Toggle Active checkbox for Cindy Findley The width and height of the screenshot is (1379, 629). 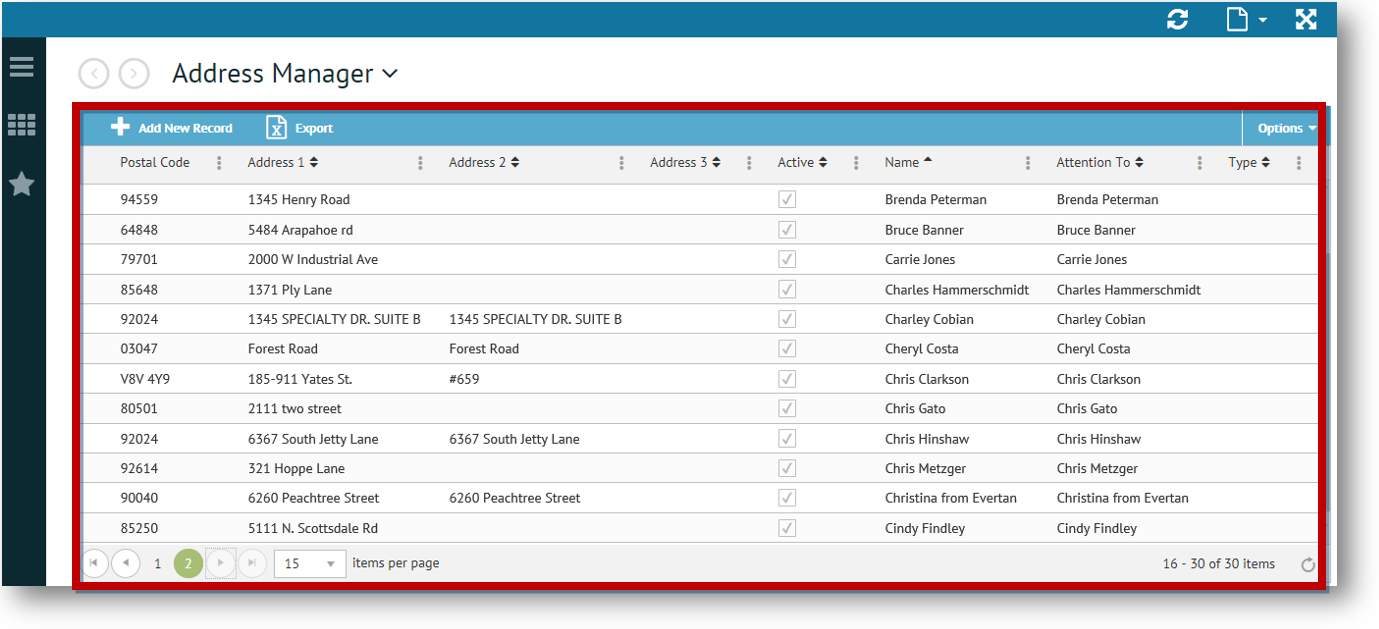coord(787,528)
